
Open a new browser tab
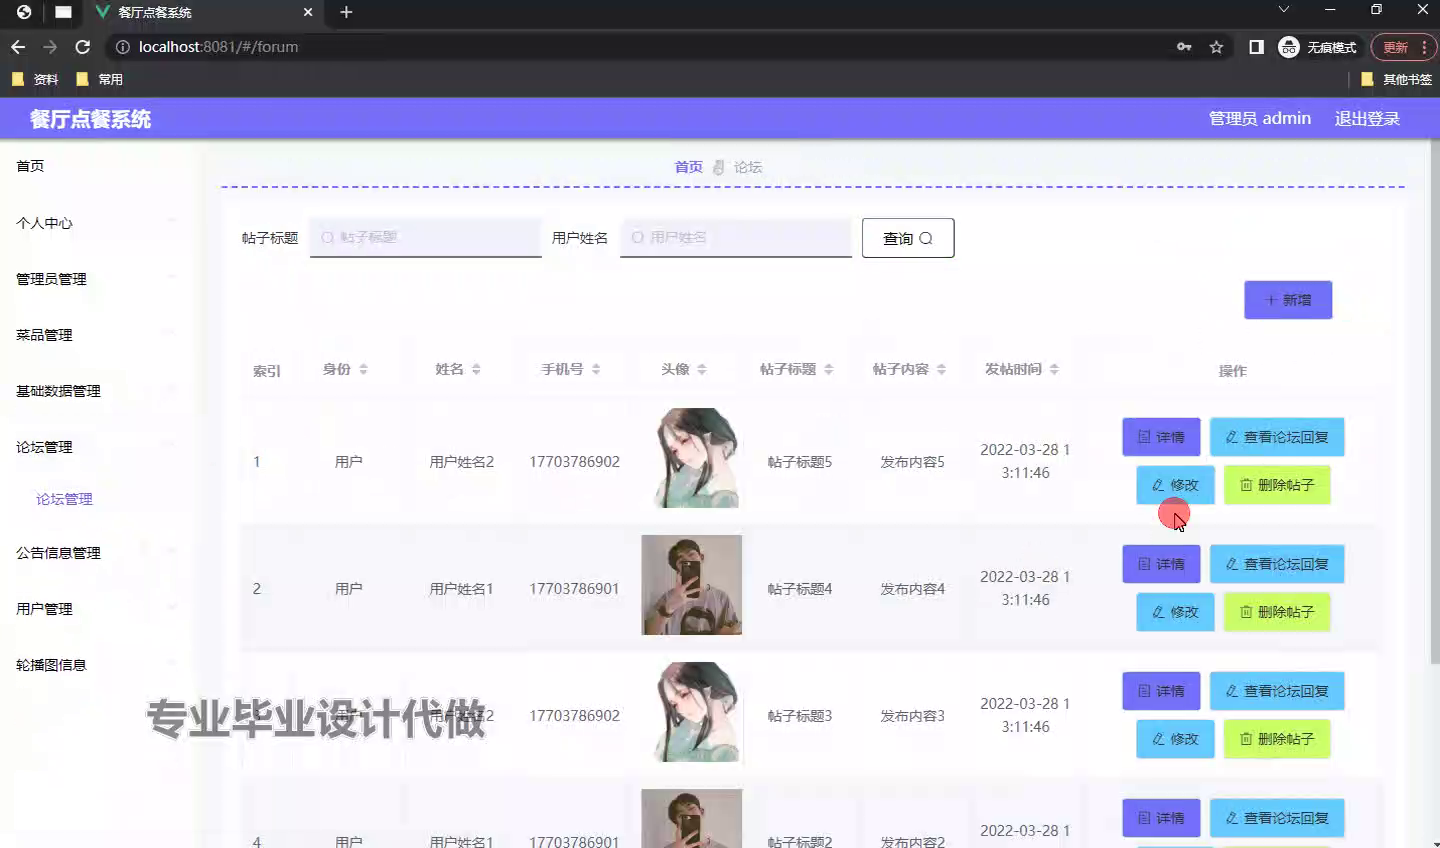click(x=346, y=12)
